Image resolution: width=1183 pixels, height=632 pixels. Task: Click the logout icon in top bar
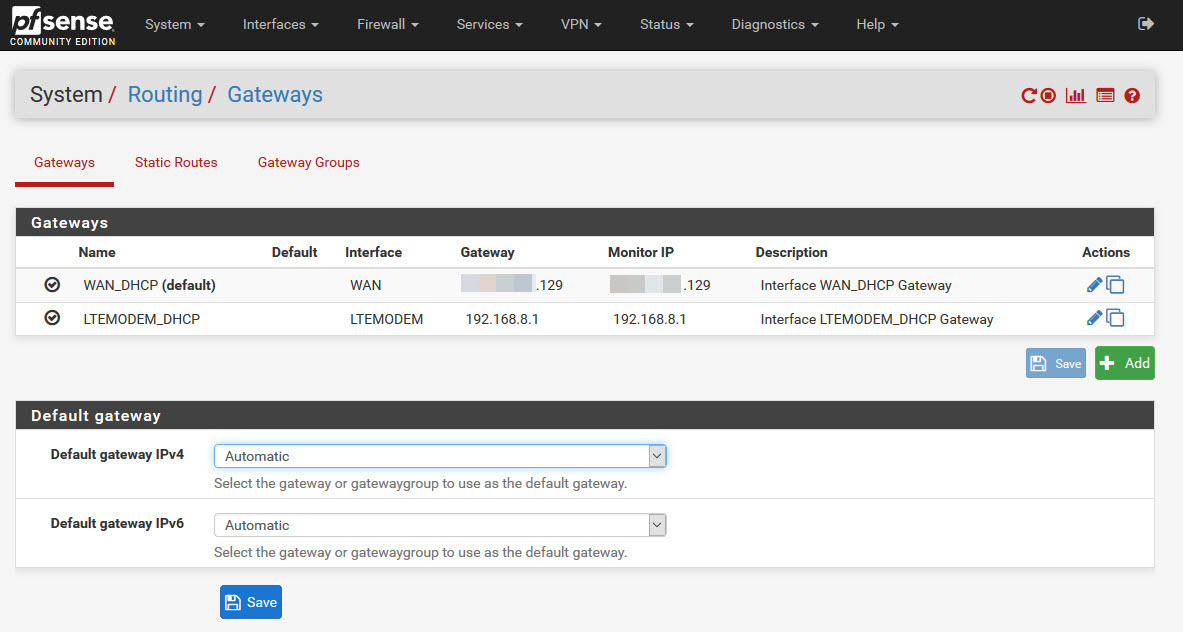(1146, 24)
